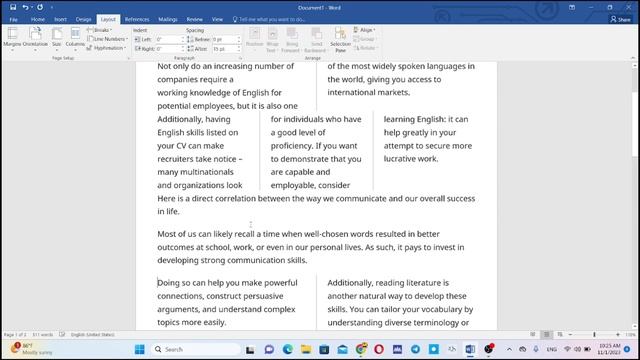
Task: Click the Spacing After input field
Action: pos(224,49)
